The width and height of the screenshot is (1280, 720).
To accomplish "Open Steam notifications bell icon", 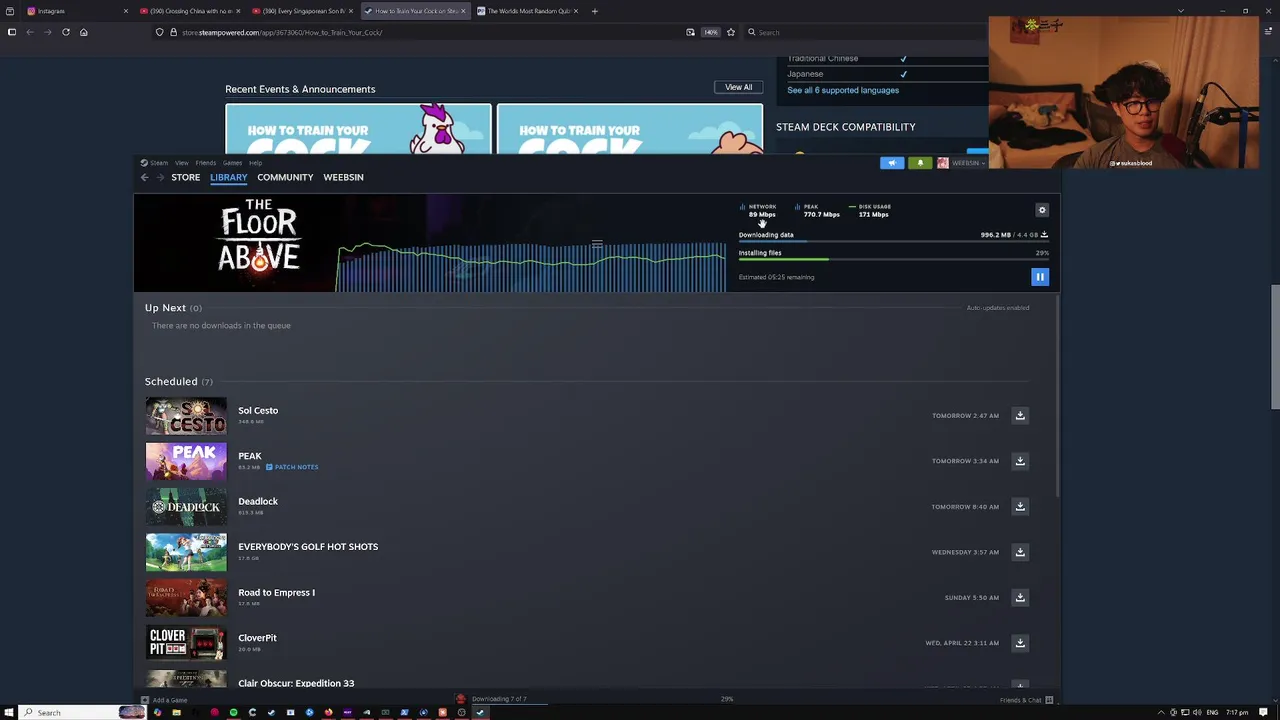I will [920, 163].
